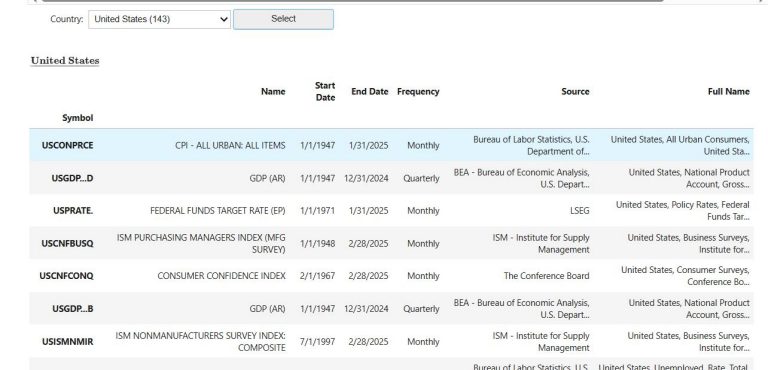This screenshot has width=768, height=370.
Task: Open the USGDP...D symbol entry
Action: 72,178
